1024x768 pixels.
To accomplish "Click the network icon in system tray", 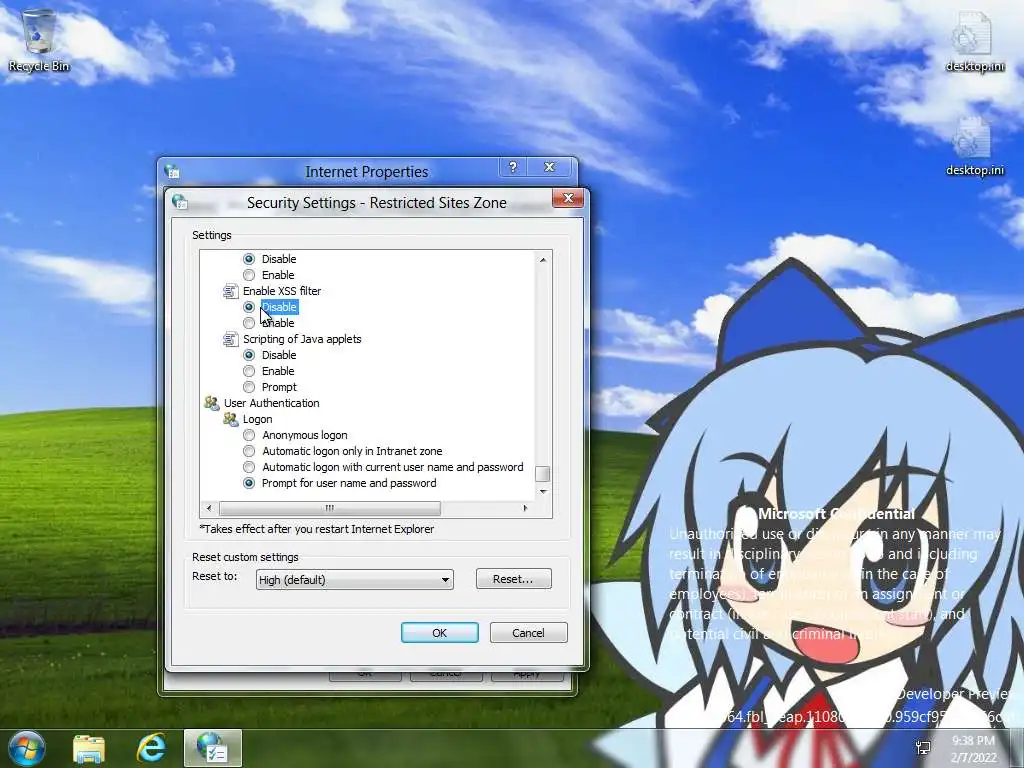I will (923, 748).
